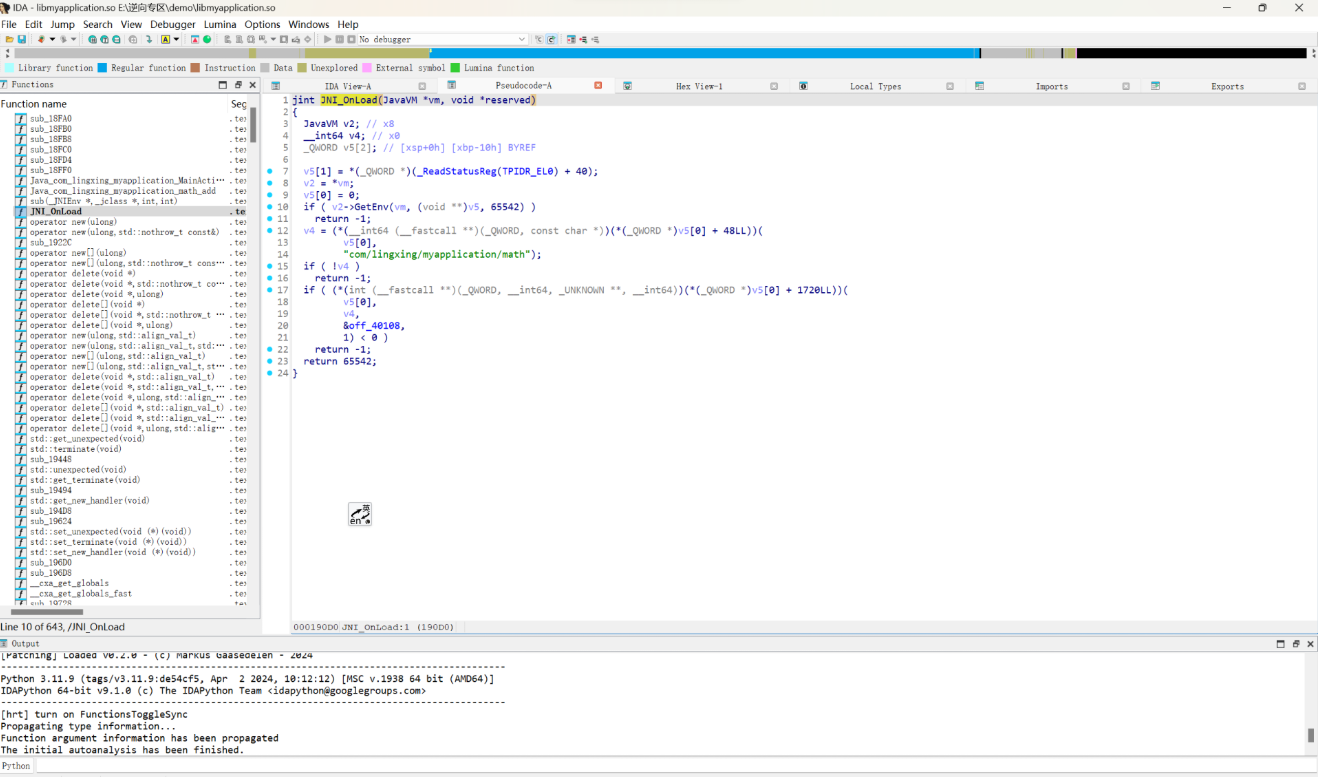Open the Debugger menu
Viewport: 1322px width, 777px height.
(172, 24)
